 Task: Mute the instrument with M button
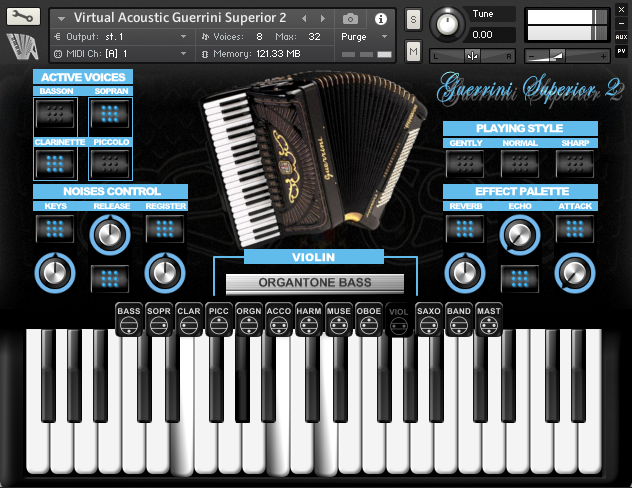click(413, 51)
